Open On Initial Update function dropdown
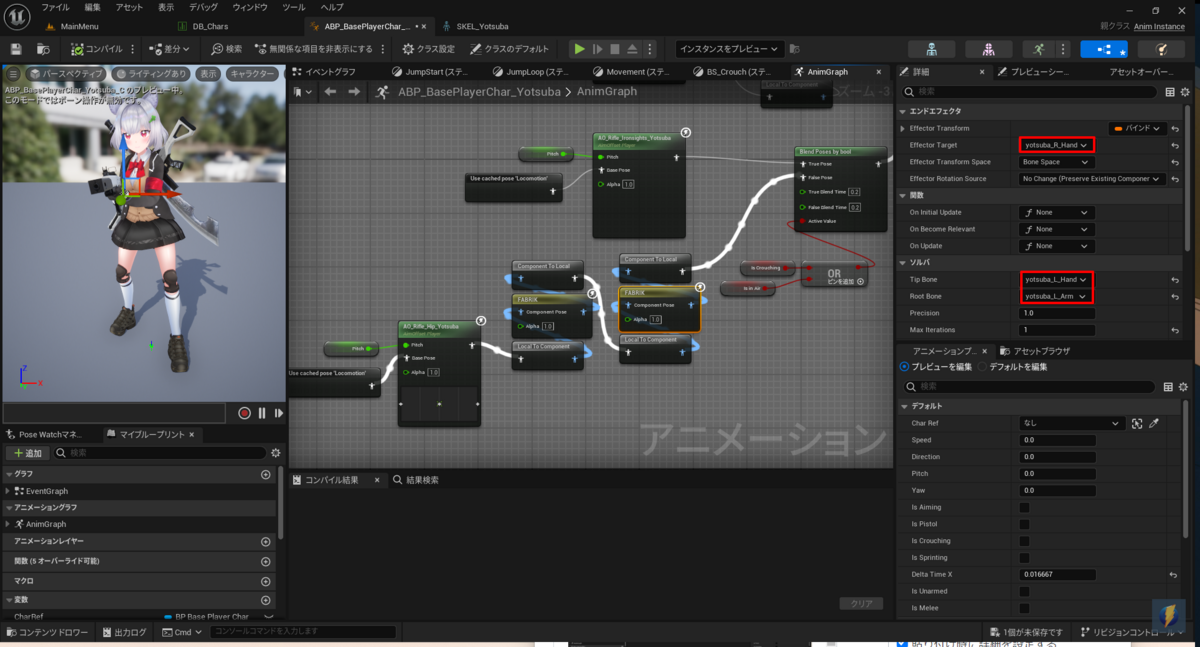The image size is (1200, 647). (1056, 212)
